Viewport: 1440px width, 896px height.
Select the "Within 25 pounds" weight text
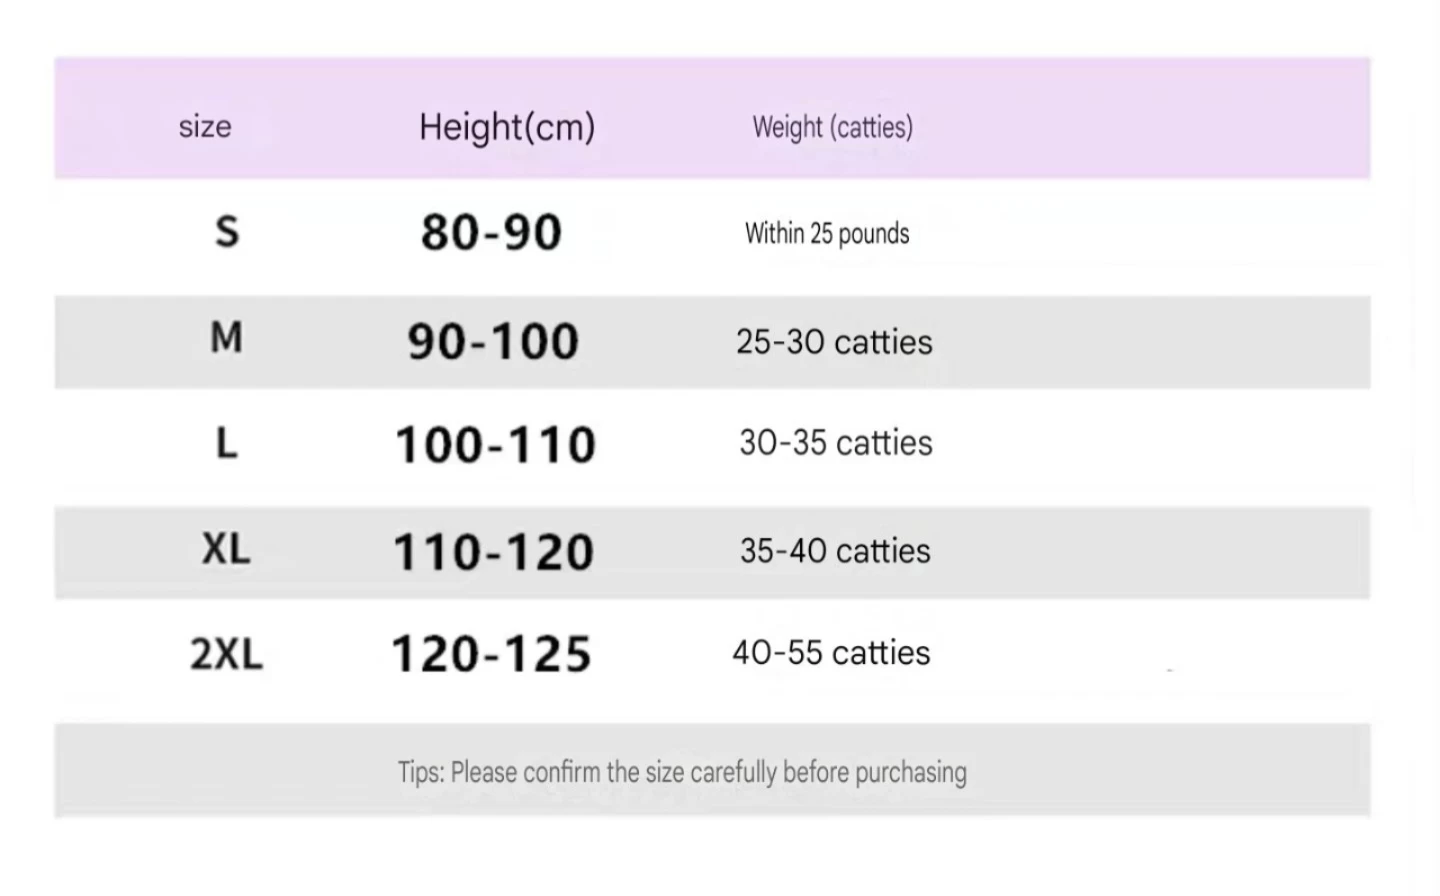(827, 234)
